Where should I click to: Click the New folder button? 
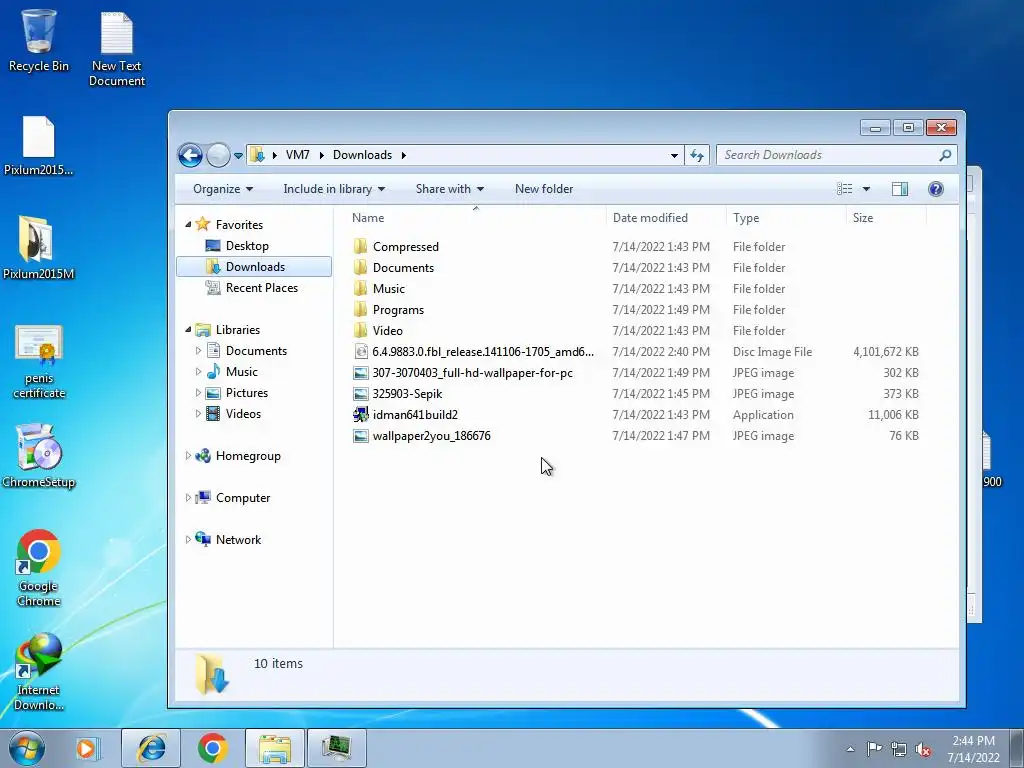click(x=544, y=189)
